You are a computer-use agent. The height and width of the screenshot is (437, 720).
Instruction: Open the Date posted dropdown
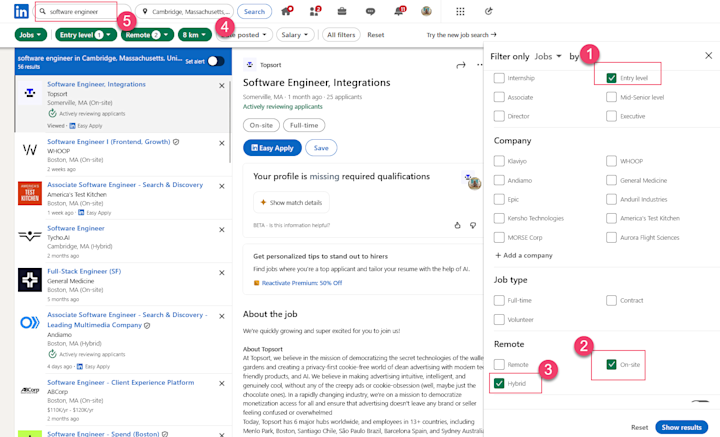pyautogui.click(x=246, y=35)
